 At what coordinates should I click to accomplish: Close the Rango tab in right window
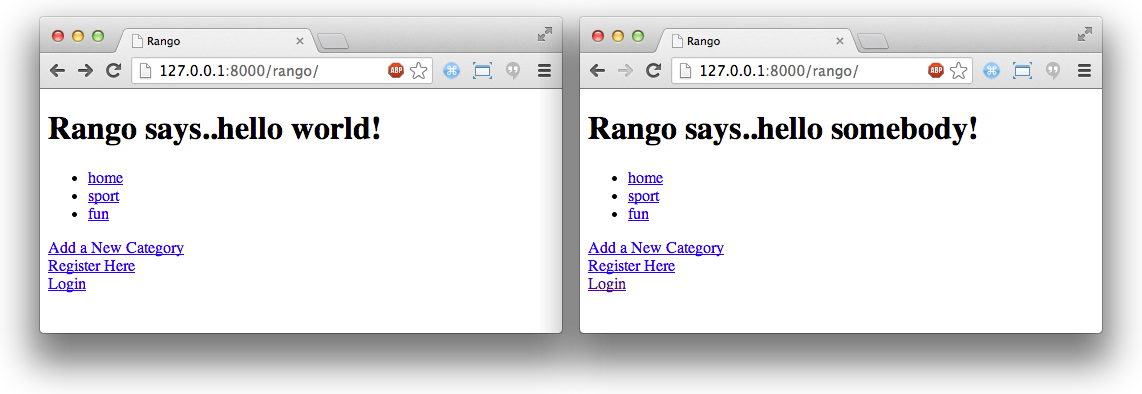coord(840,42)
